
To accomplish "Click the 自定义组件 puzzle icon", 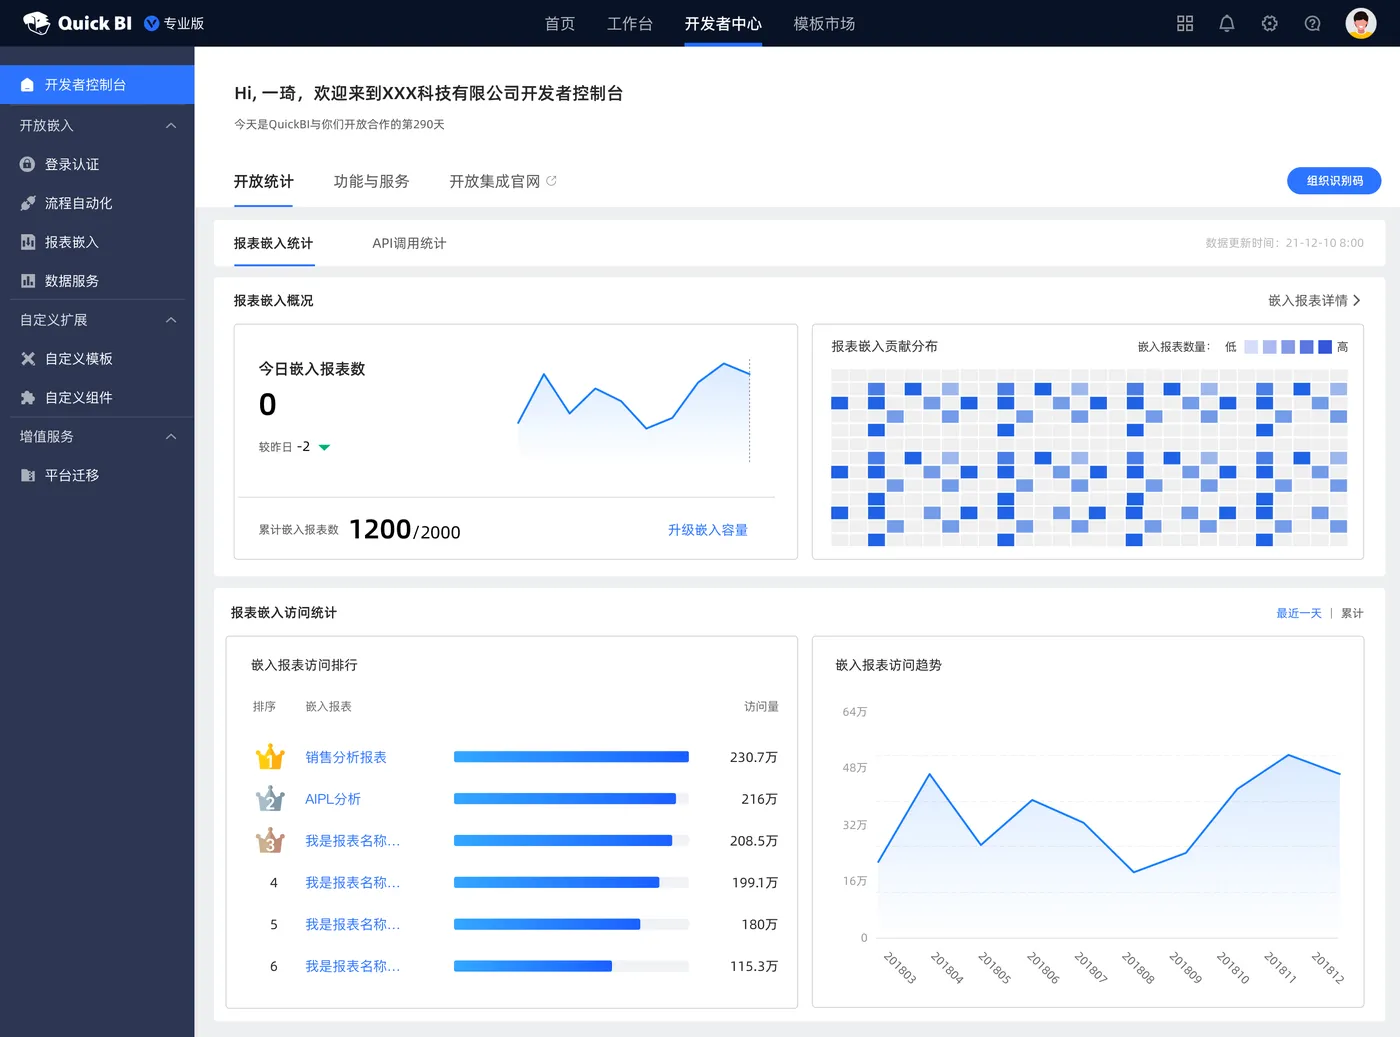I will pyautogui.click(x=28, y=398).
